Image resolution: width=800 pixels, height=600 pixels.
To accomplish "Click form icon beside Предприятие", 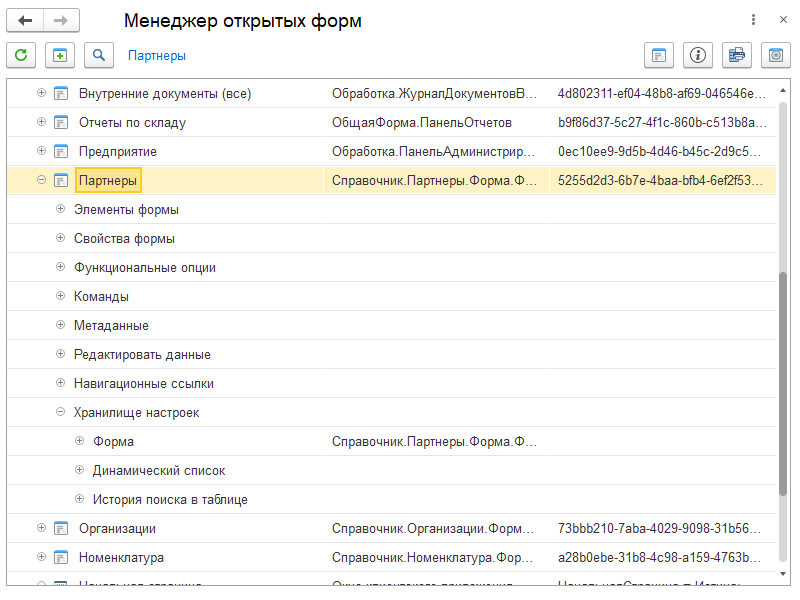I will pyautogui.click(x=61, y=152).
